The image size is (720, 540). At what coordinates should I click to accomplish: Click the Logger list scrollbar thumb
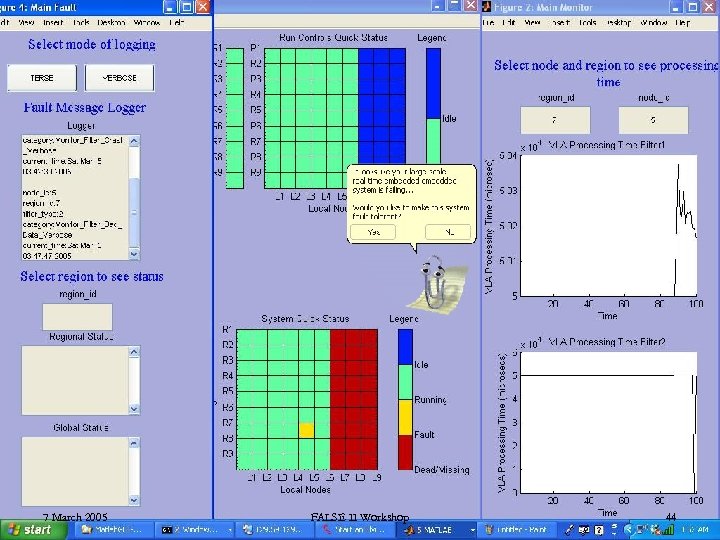point(134,213)
